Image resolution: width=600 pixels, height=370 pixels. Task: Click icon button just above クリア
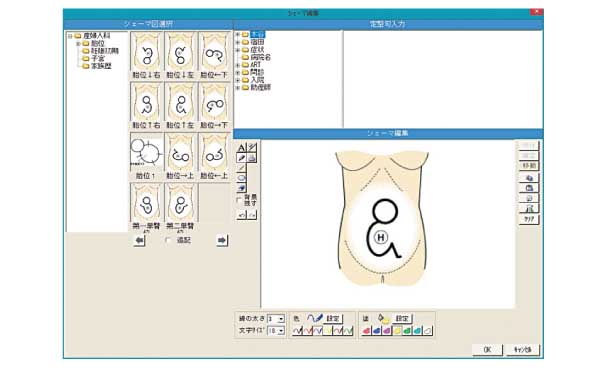point(529,209)
